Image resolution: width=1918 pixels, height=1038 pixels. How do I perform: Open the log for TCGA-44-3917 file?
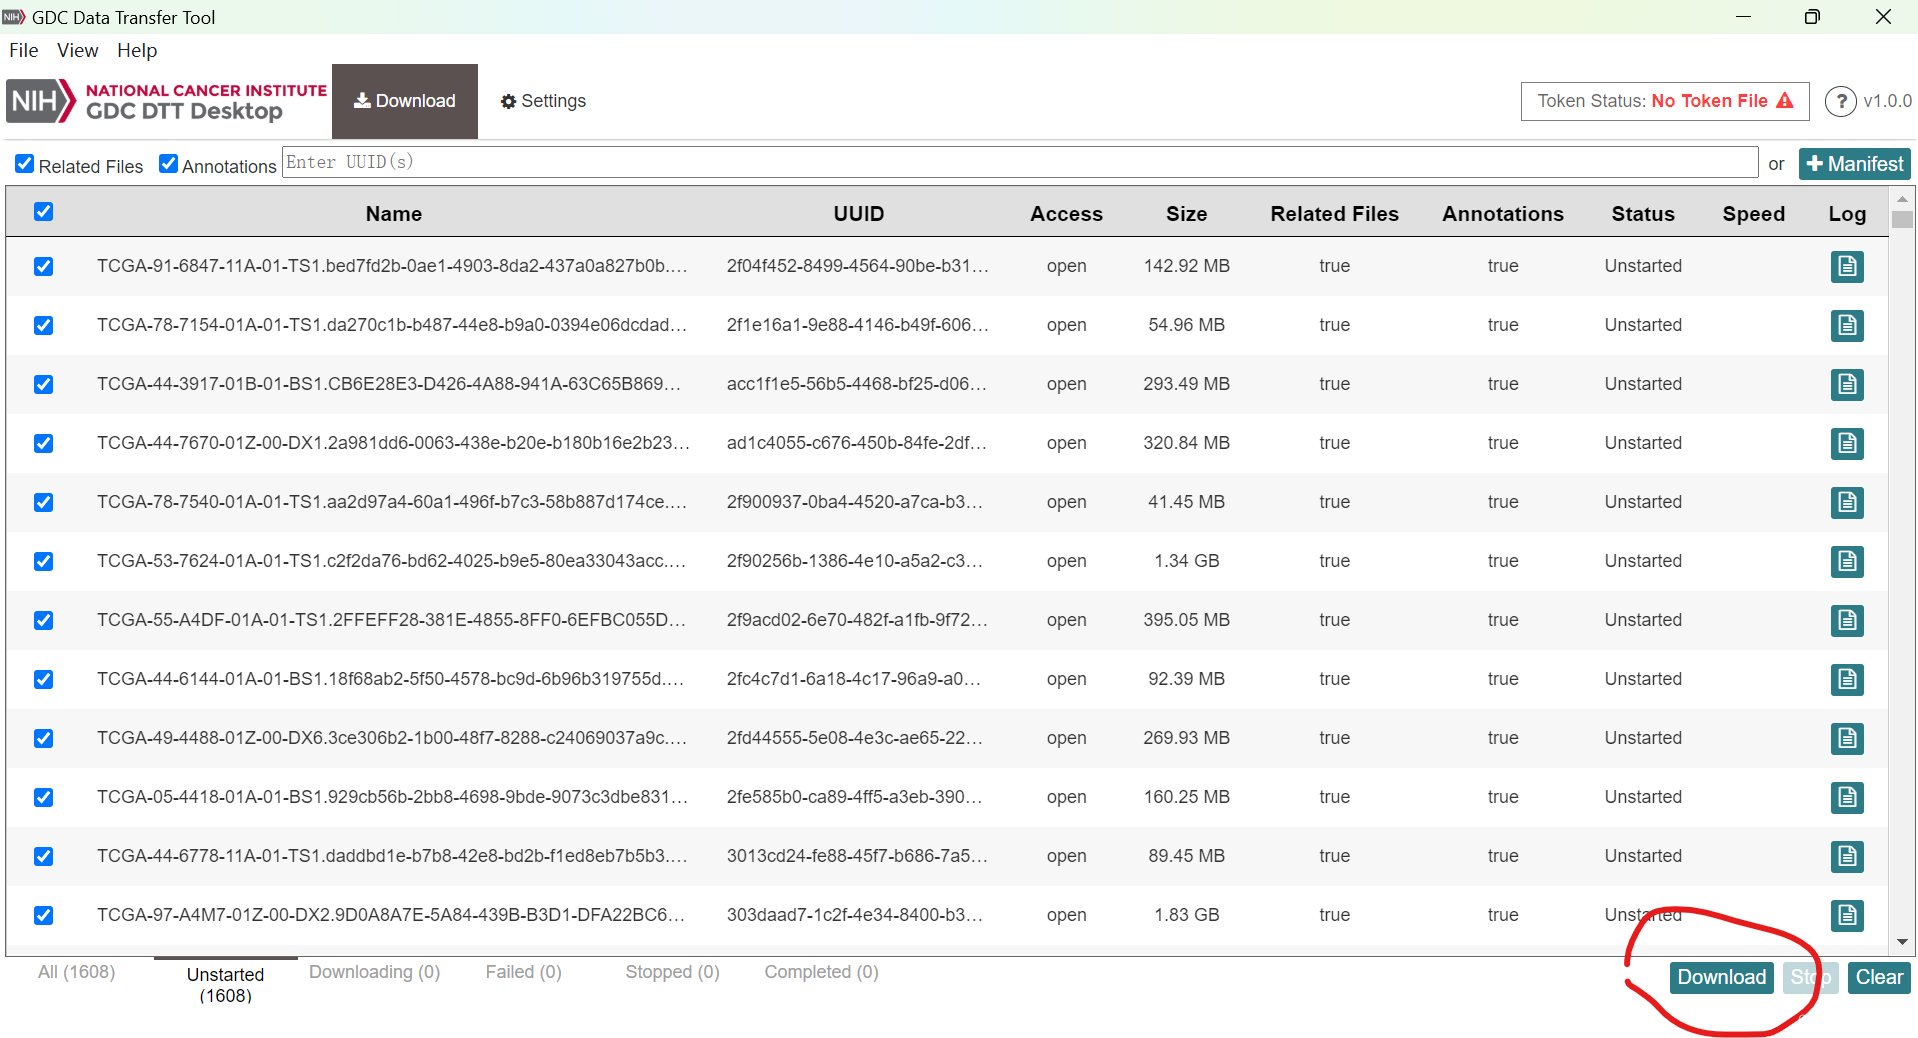coord(1846,385)
